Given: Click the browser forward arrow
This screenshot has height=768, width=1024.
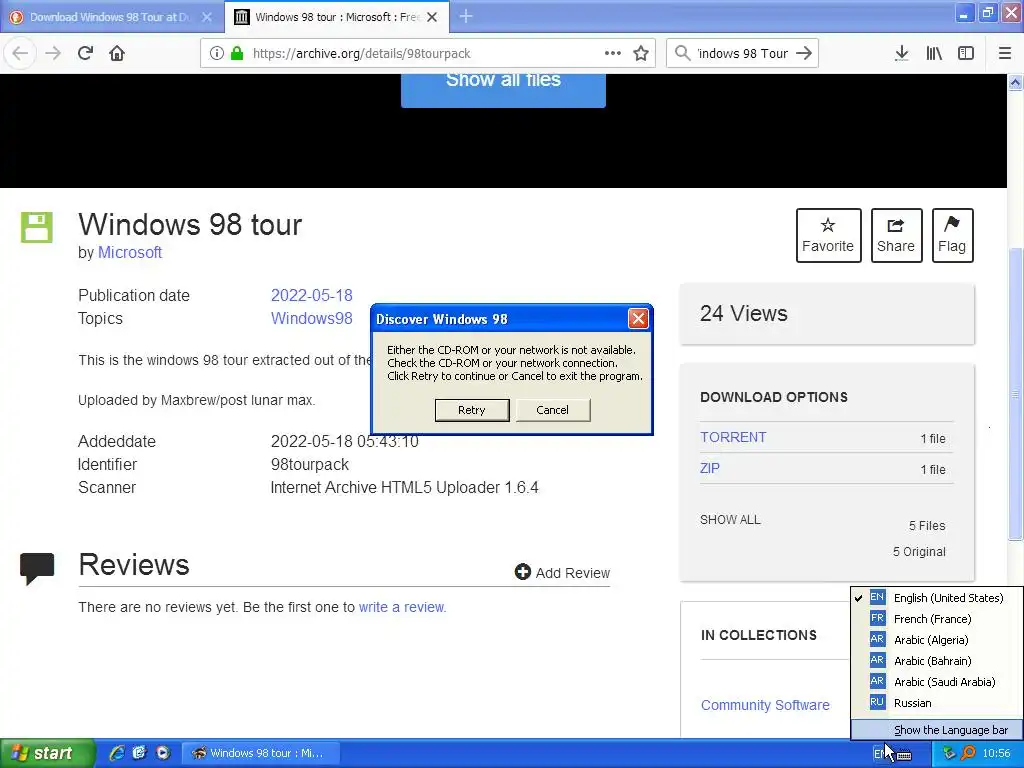Looking at the screenshot, I should click(x=53, y=54).
